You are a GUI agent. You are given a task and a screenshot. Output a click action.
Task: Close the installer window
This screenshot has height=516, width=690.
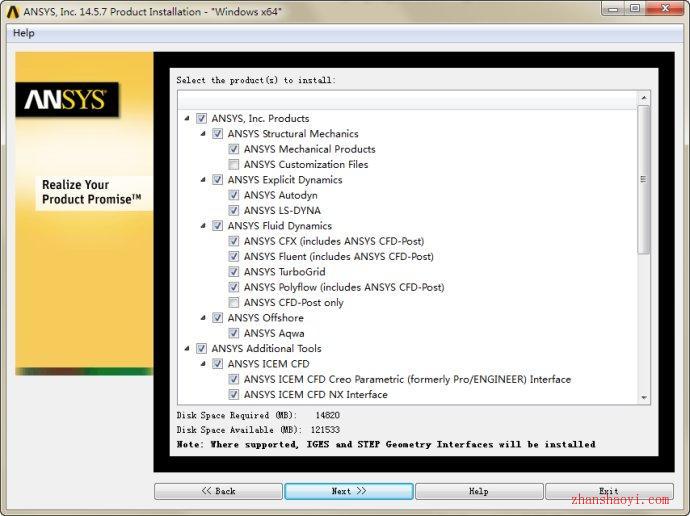pyautogui.click(x=665, y=8)
